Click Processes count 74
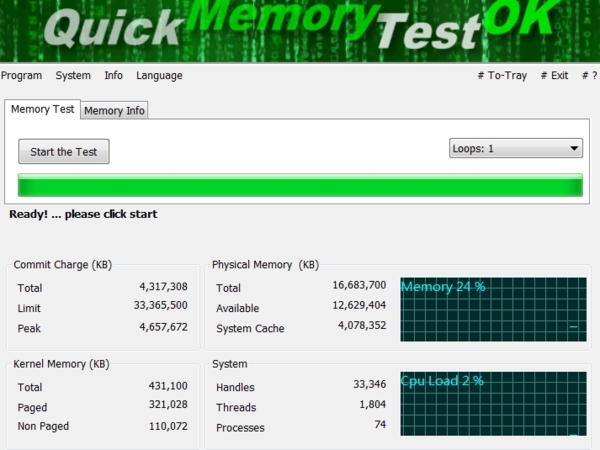 380,425
